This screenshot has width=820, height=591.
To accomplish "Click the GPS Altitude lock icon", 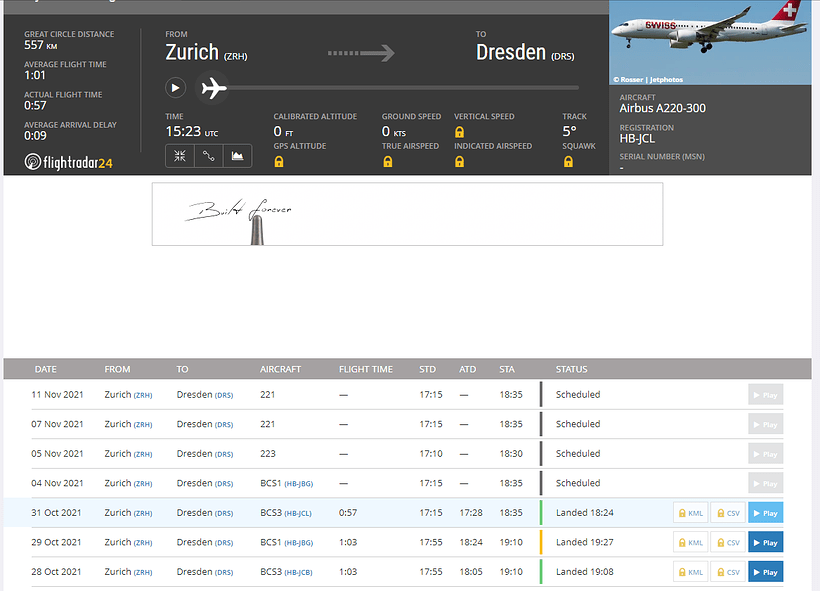I will click(279, 162).
